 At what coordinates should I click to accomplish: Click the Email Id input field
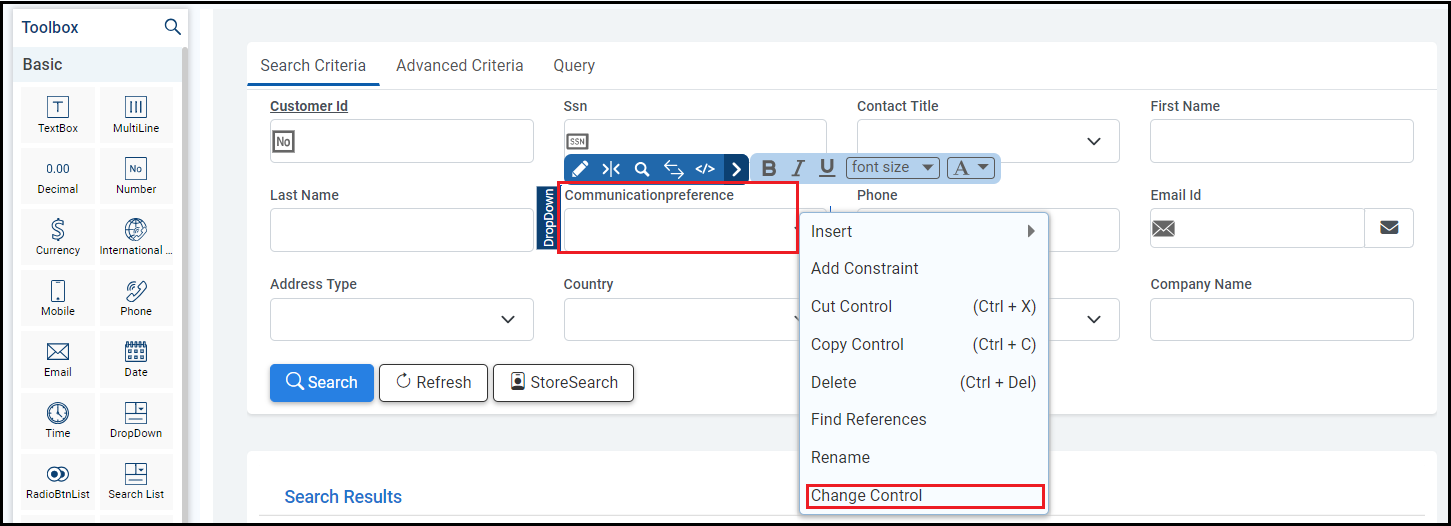[1258, 228]
